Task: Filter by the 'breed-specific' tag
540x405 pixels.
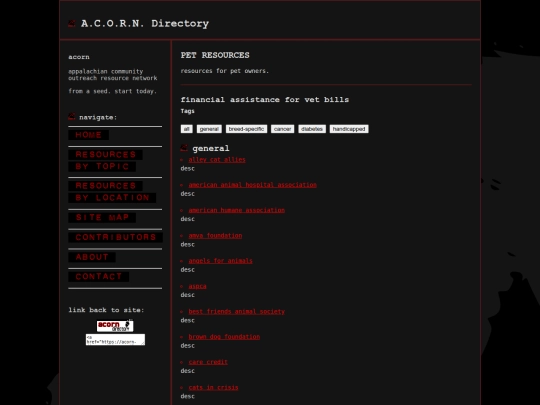Action: click(x=246, y=129)
